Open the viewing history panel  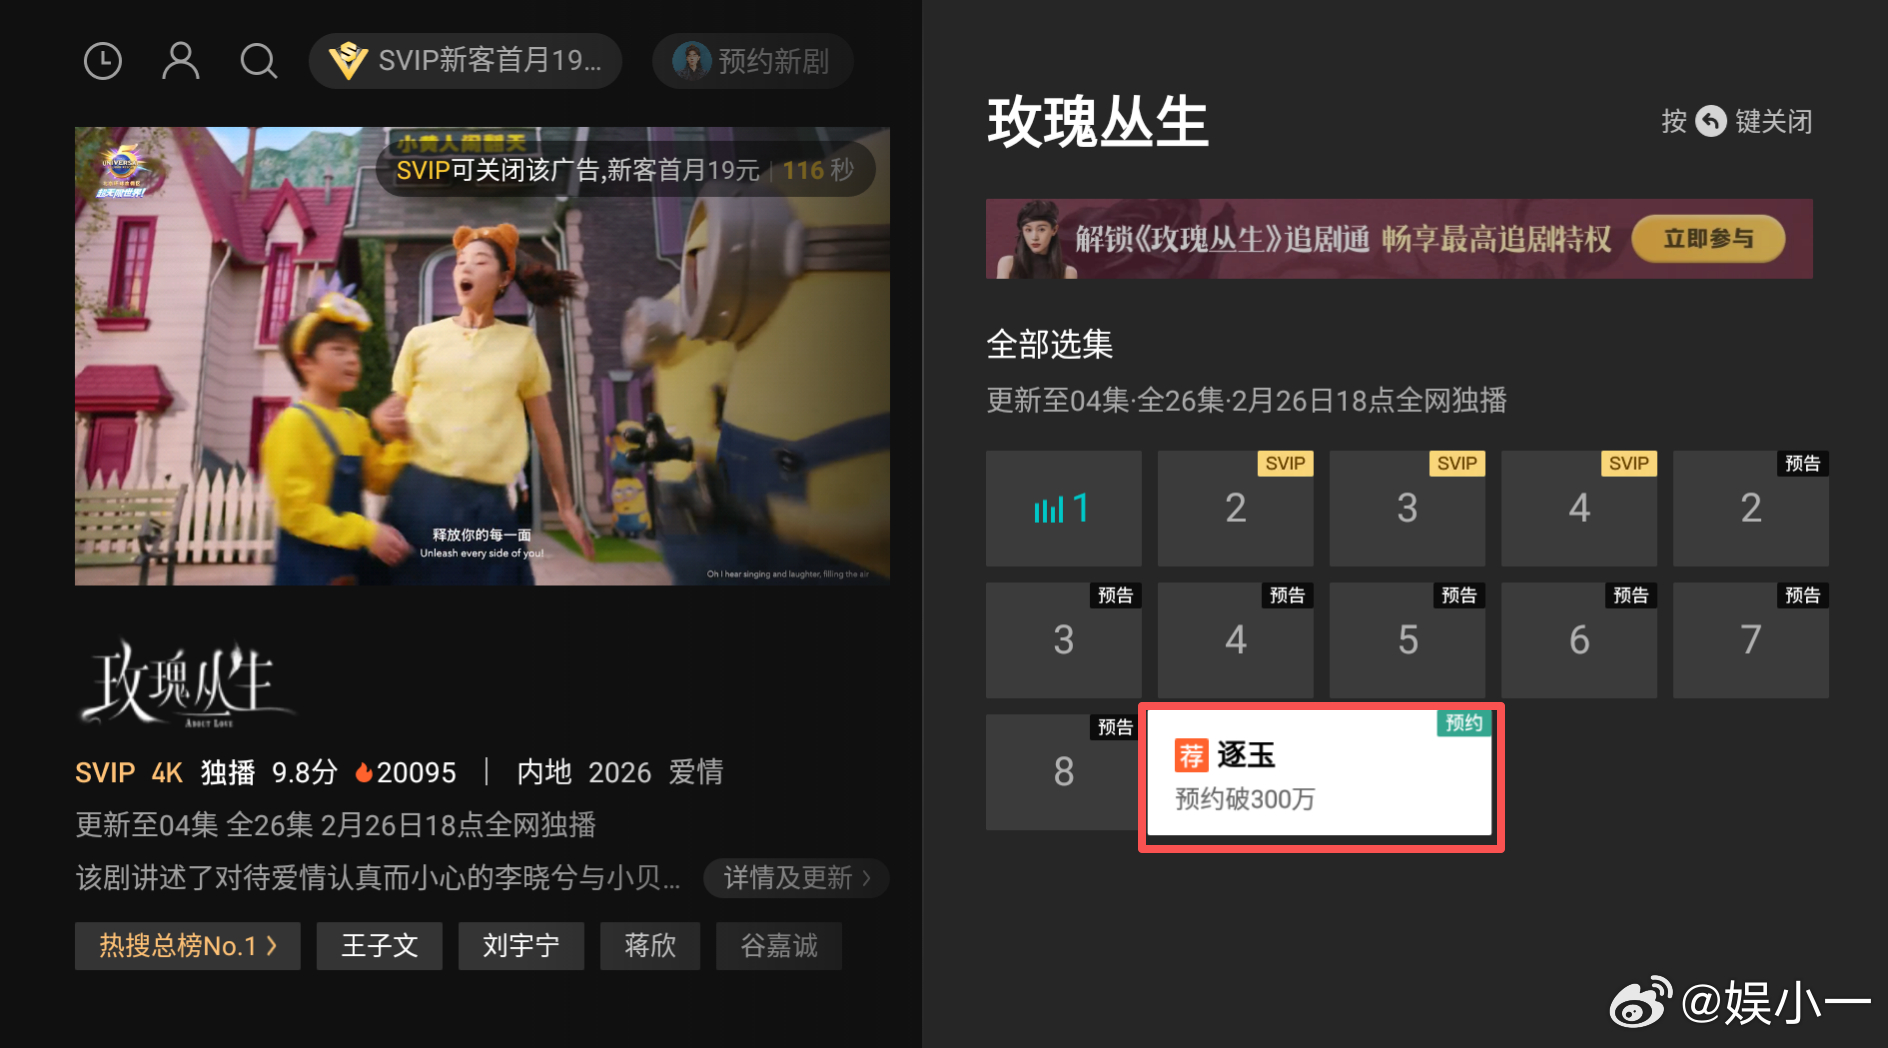tap(102, 61)
